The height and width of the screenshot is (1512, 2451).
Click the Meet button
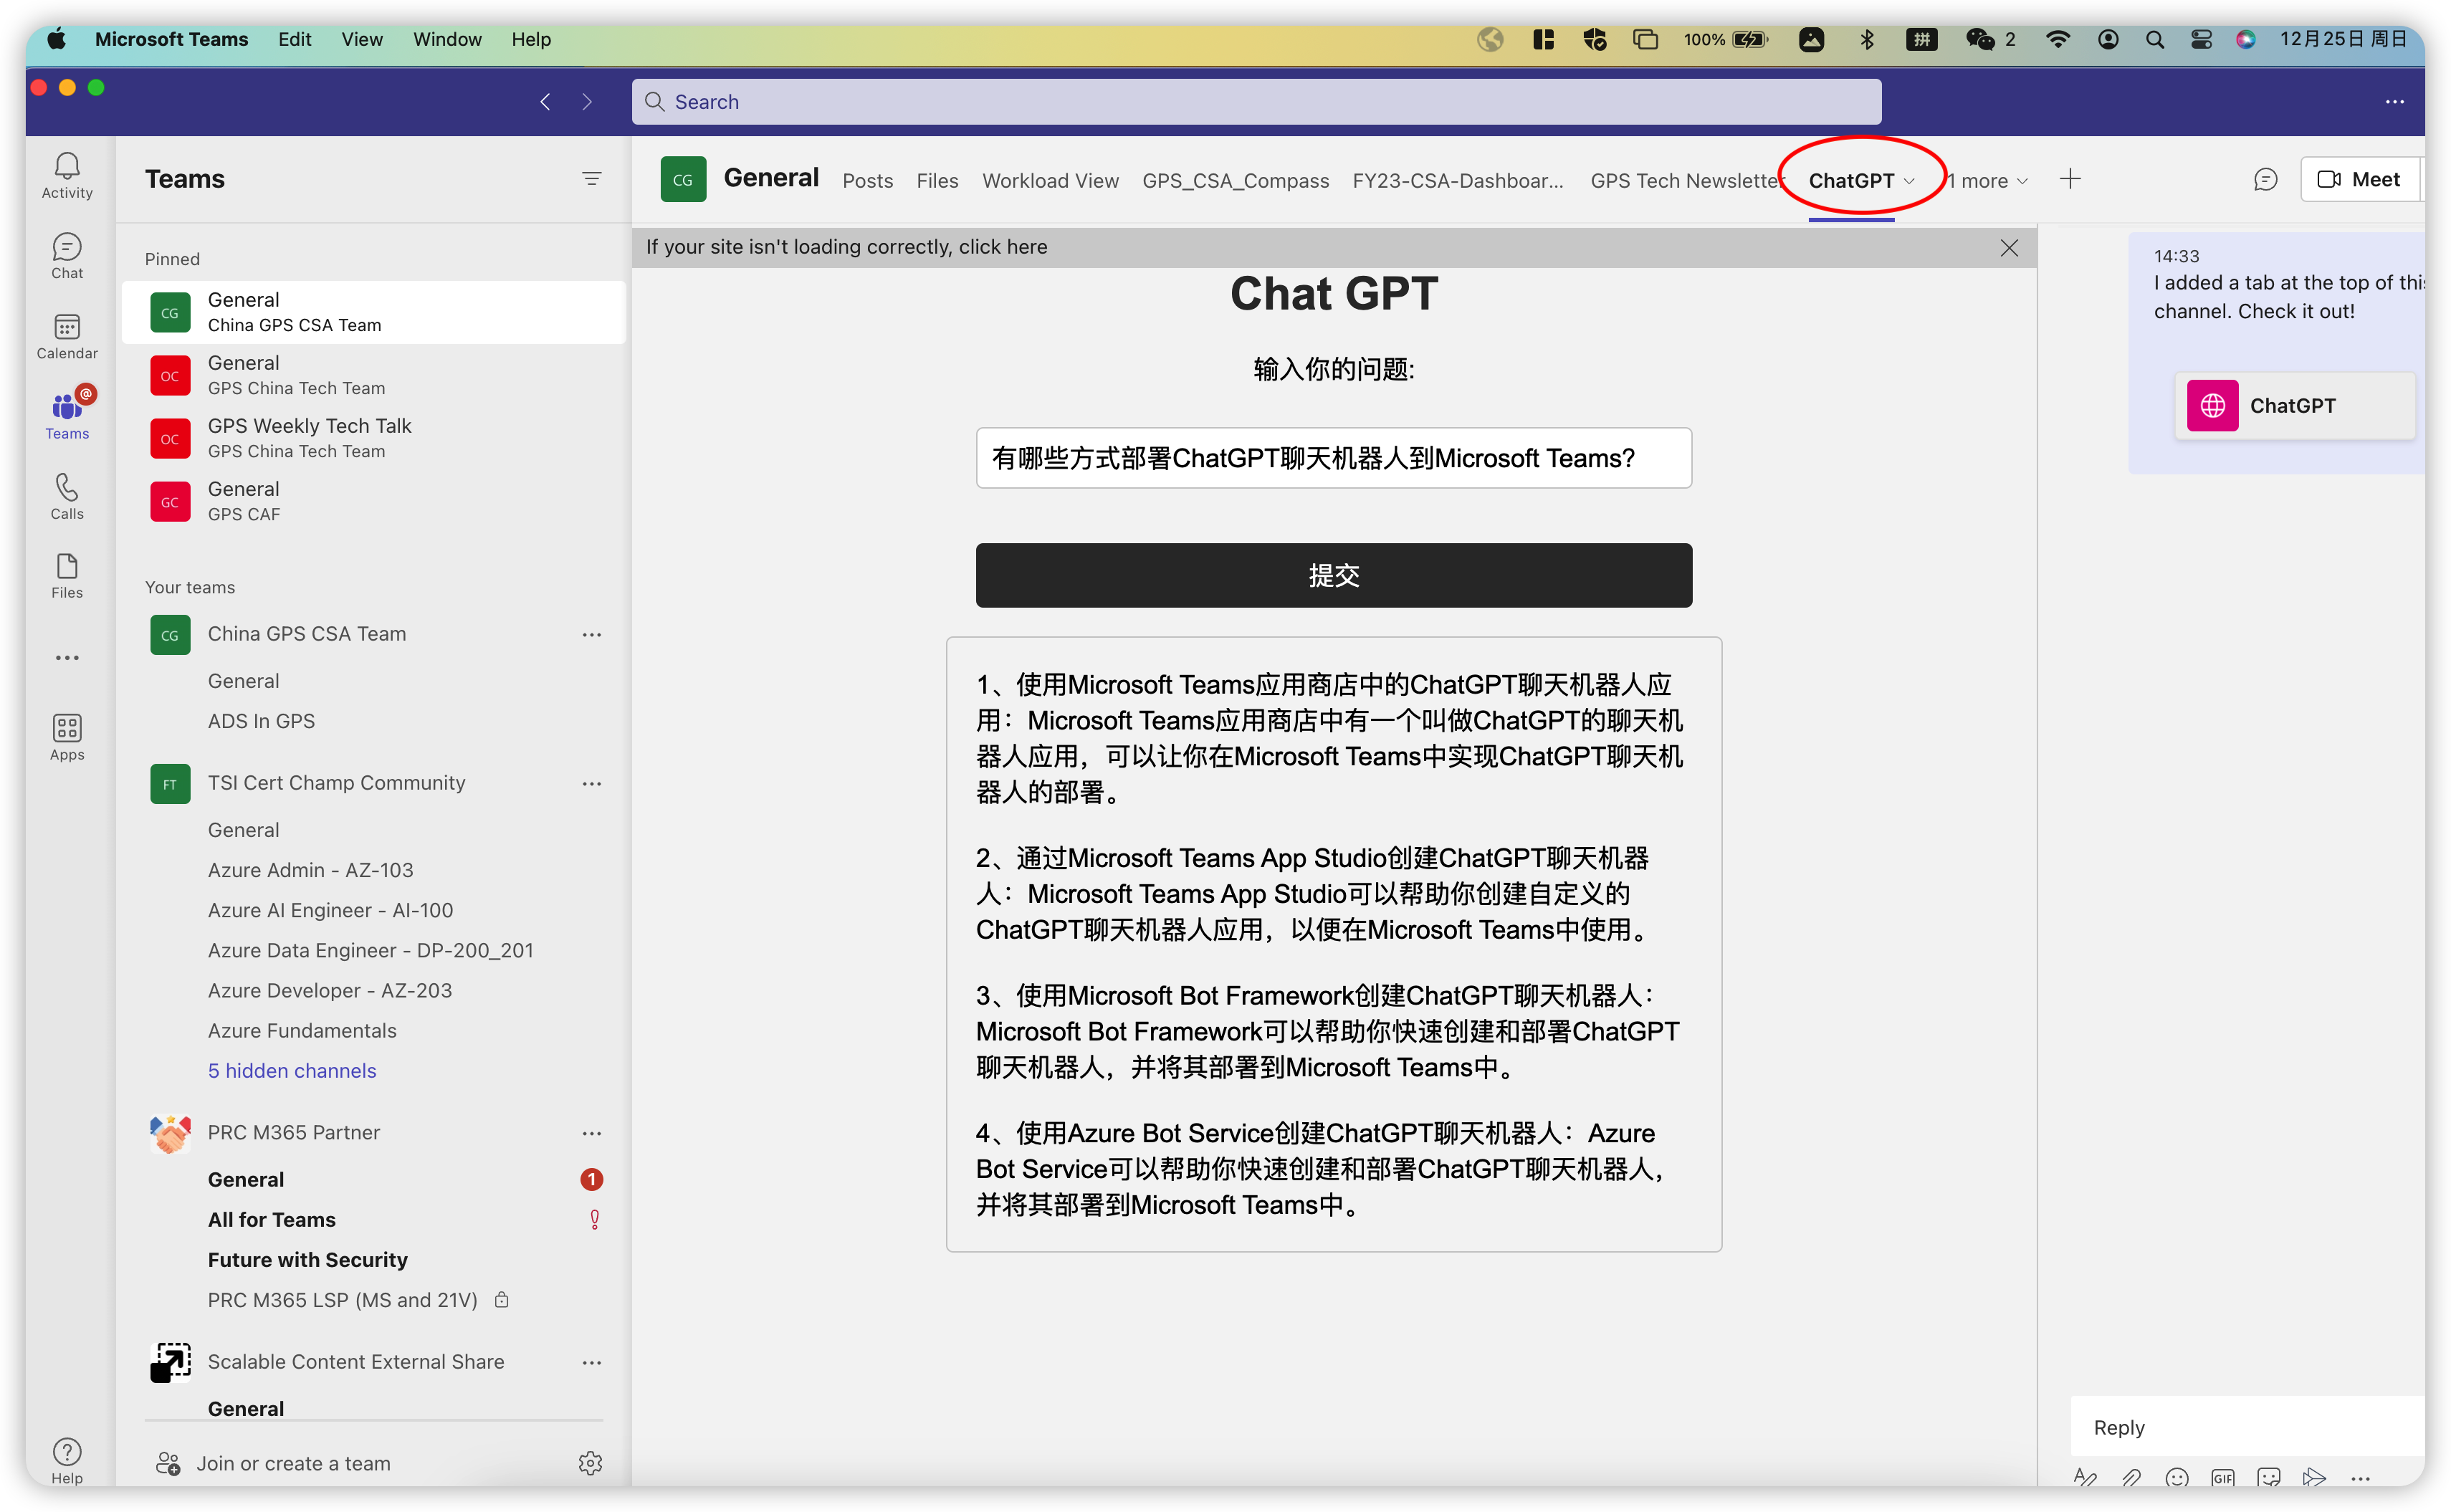[x=2359, y=180]
